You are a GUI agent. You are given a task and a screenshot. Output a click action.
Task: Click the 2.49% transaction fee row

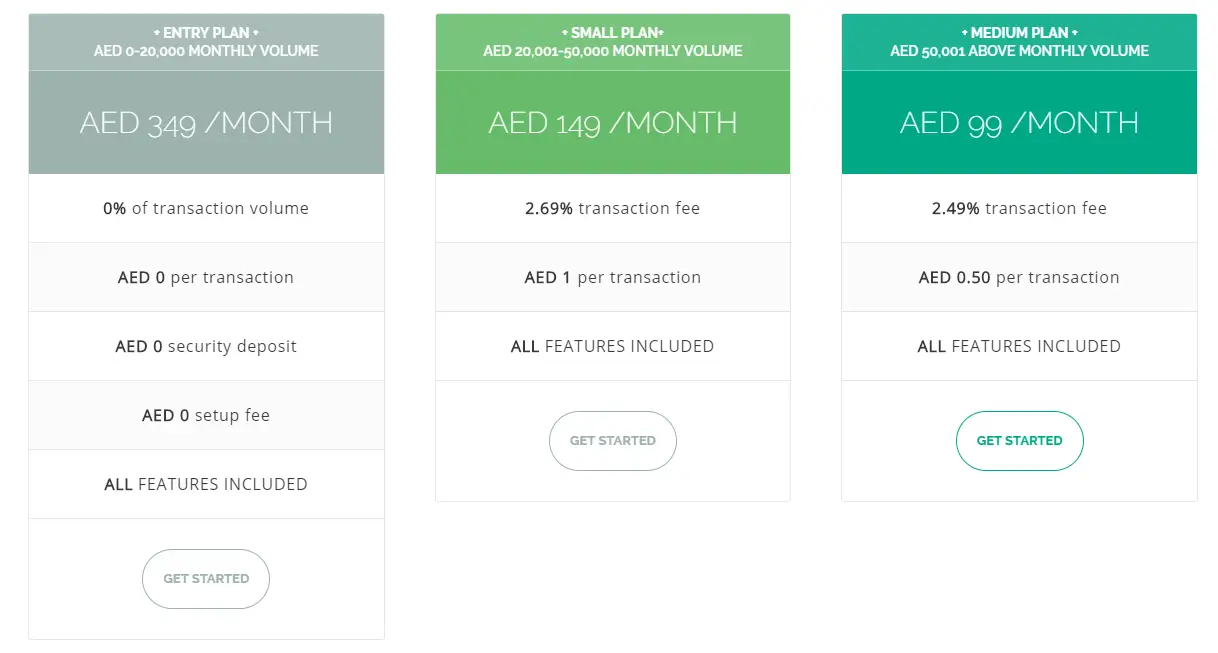tap(1019, 208)
